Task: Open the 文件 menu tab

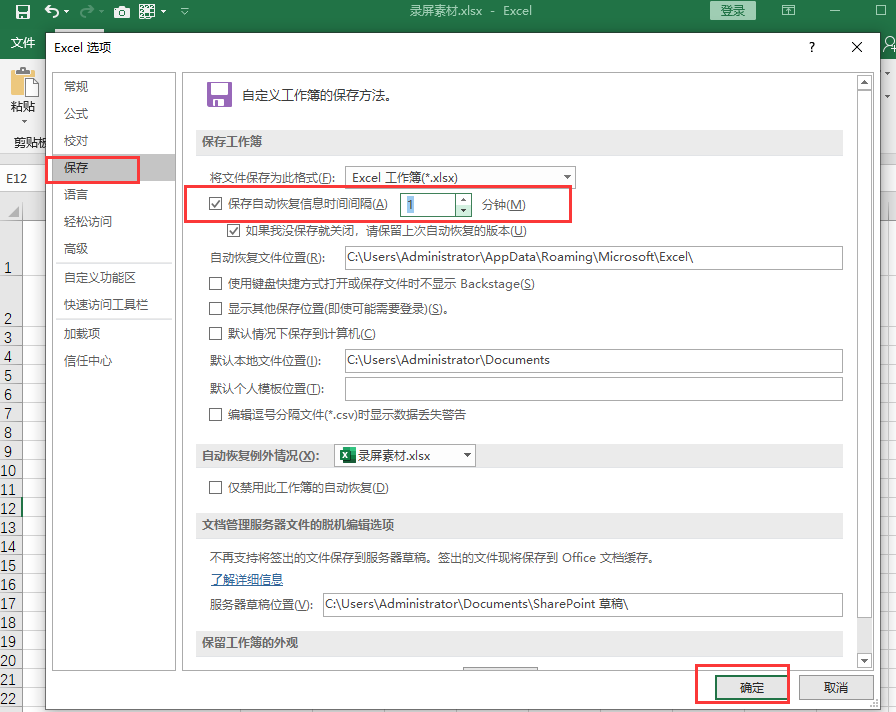Action: (x=23, y=43)
